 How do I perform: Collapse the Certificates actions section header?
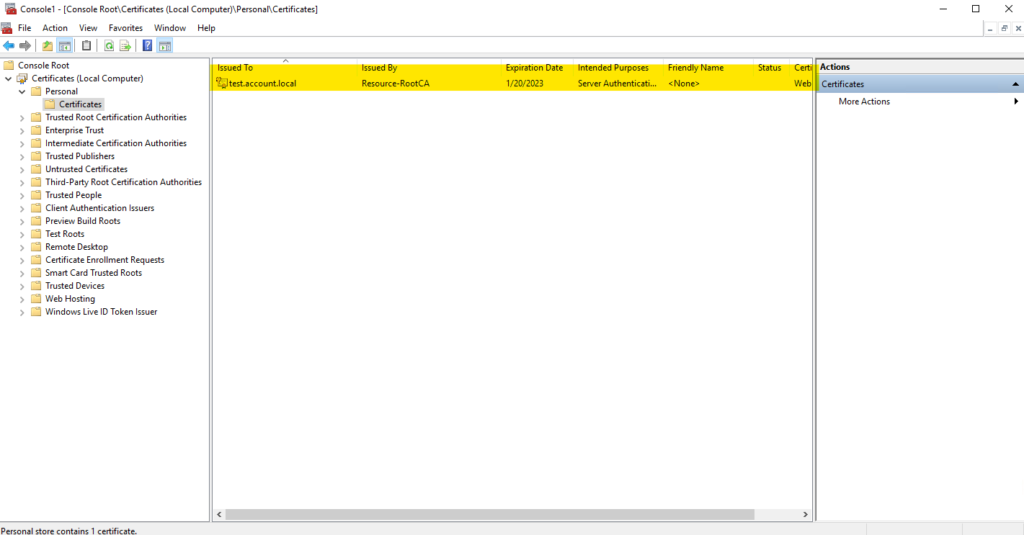(1016, 85)
